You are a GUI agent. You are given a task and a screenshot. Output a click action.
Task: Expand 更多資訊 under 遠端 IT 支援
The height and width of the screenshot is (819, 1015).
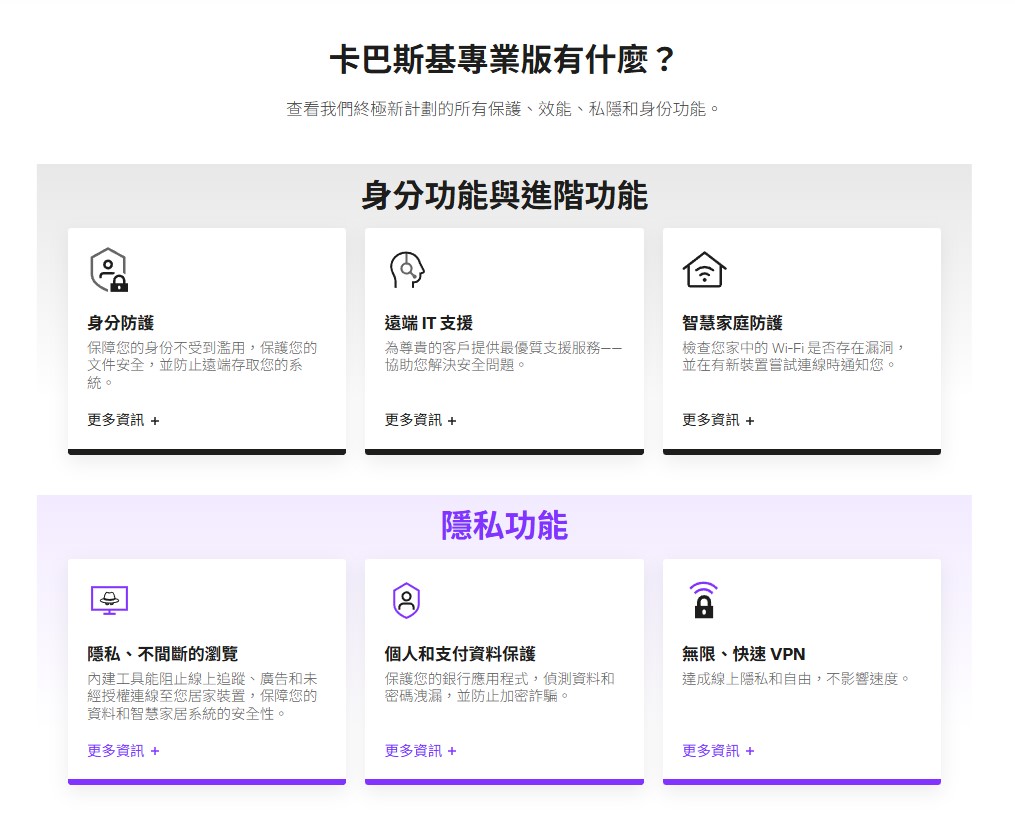pos(421,420)
